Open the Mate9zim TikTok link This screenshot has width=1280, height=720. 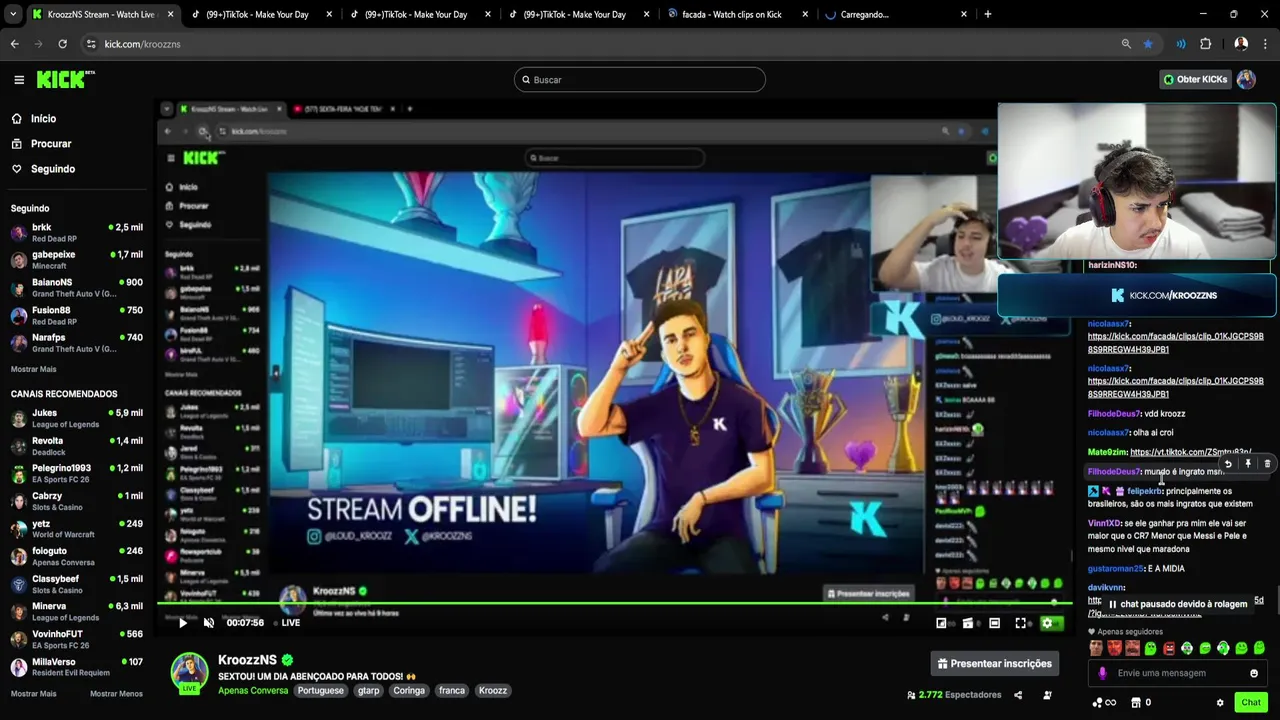tap(1190, 453)
